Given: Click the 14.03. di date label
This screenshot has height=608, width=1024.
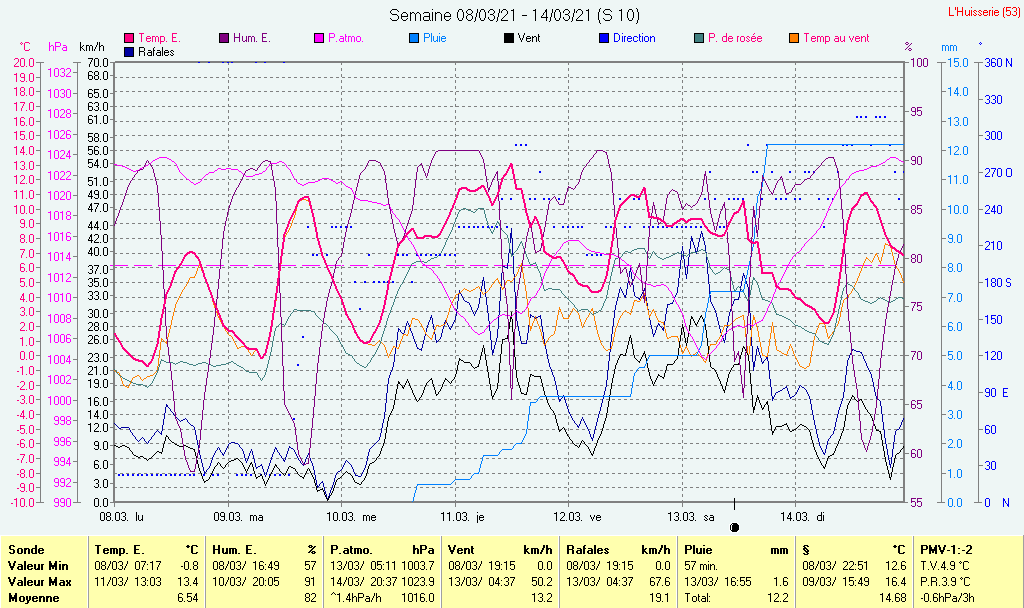Looking at the screenshot, I should 802,517.
